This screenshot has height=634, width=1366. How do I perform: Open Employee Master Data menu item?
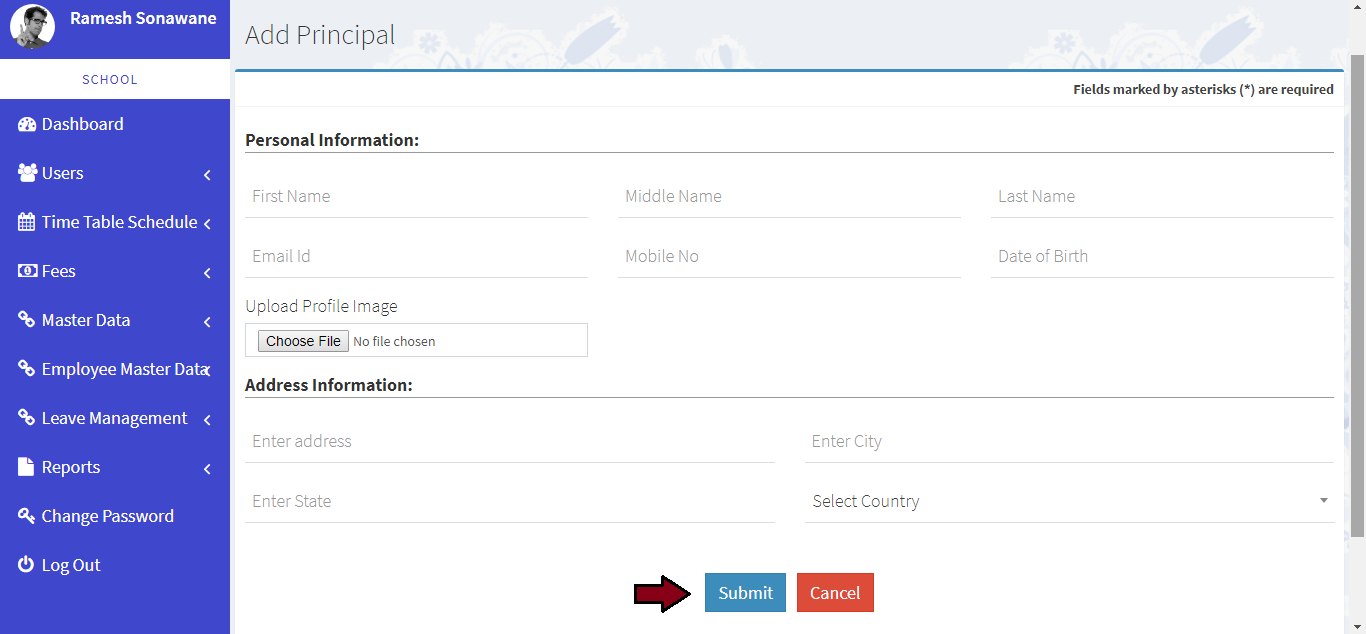124,369
